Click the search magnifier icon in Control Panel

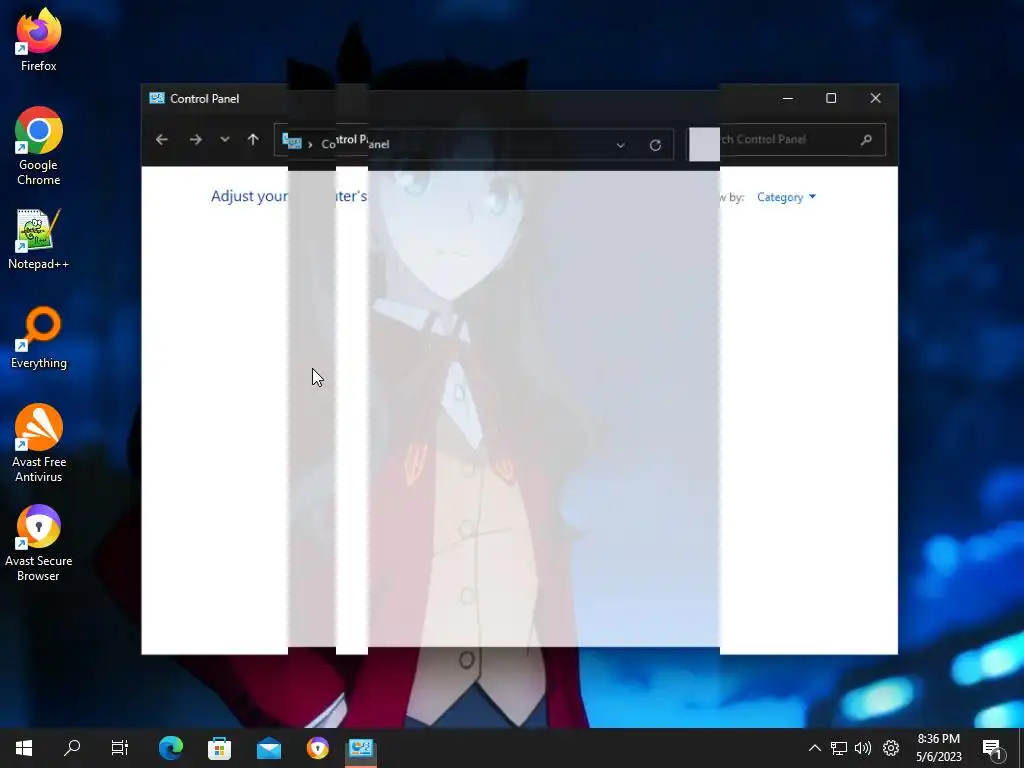pyautogui.click(x=866, y=139)
